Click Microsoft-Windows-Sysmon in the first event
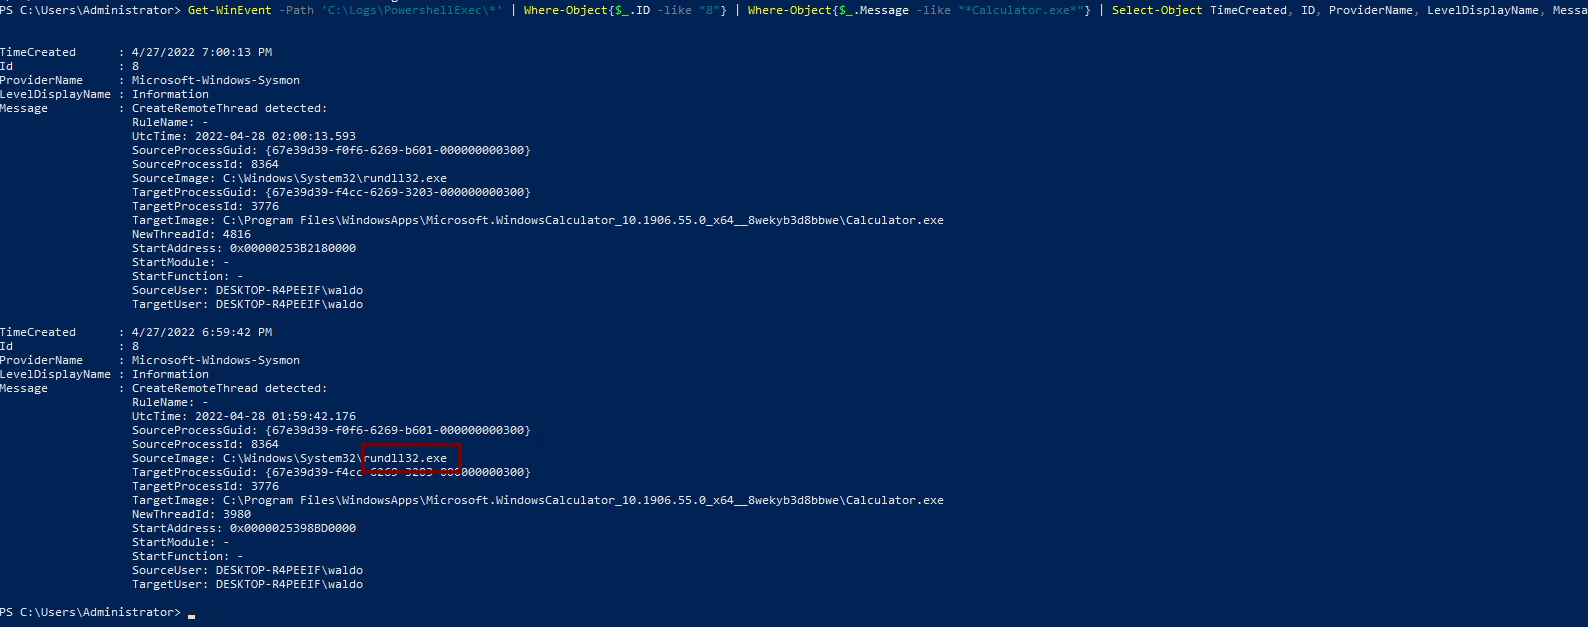Screen dimensions: 1588x627 (215, 80)
